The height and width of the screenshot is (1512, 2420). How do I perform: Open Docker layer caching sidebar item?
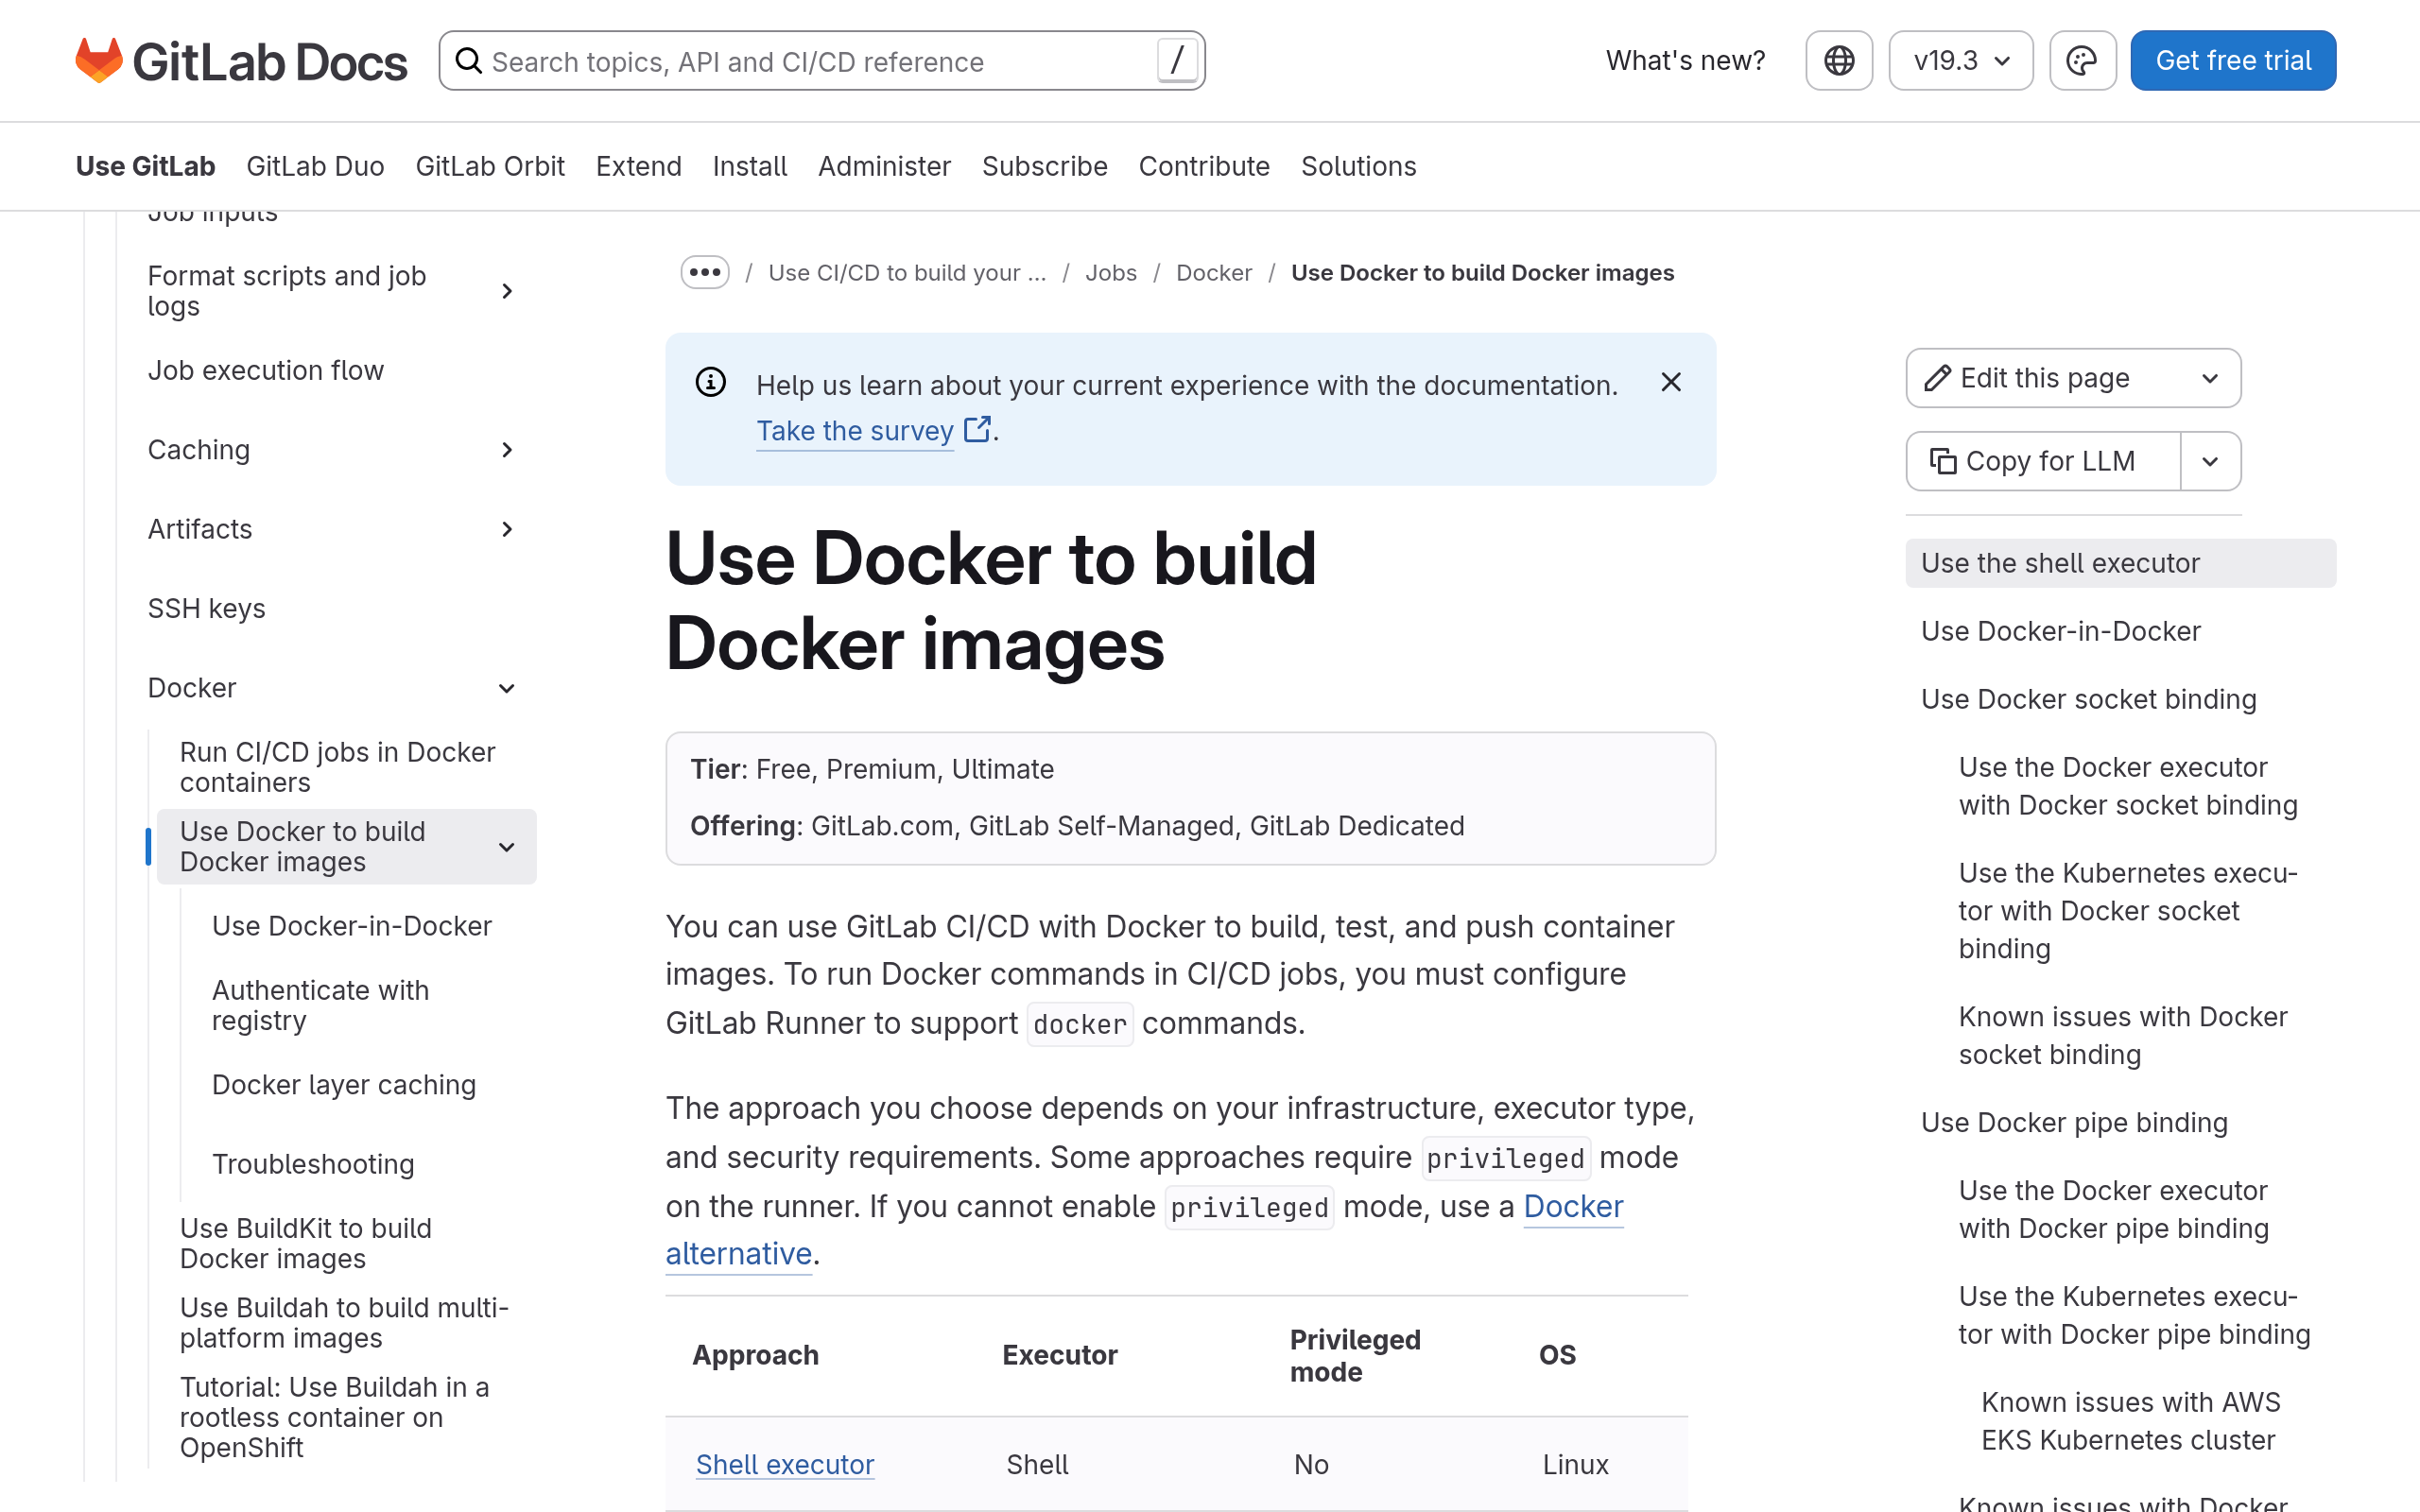[344, 1085]
